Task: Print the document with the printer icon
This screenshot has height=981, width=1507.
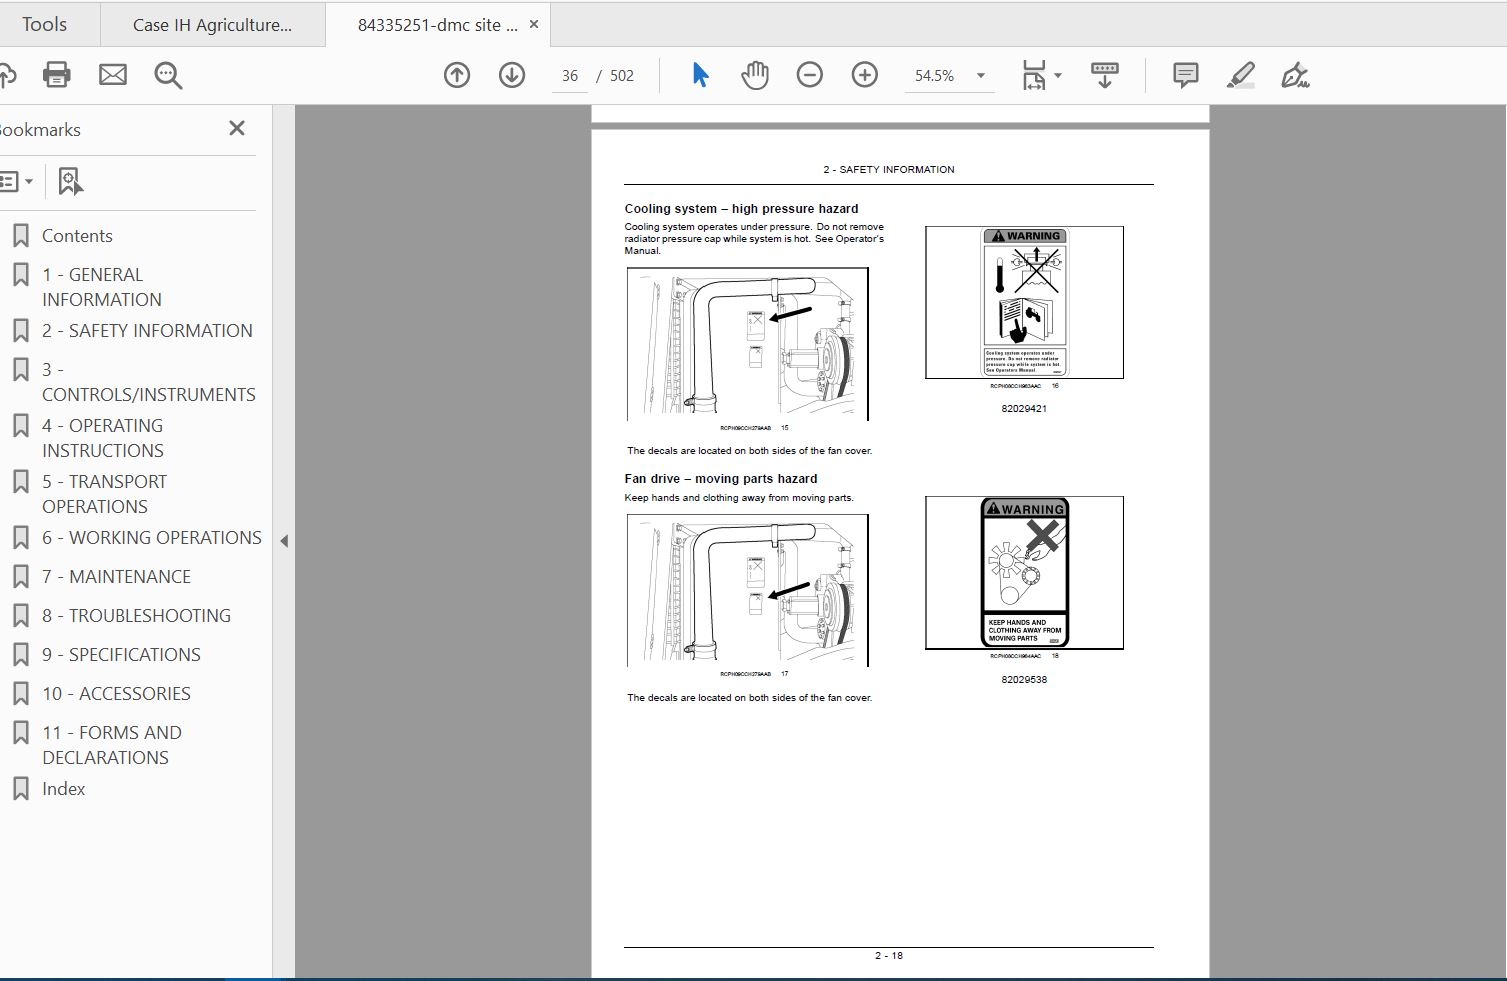Action: pyautogui.click(x=57, y=75)
